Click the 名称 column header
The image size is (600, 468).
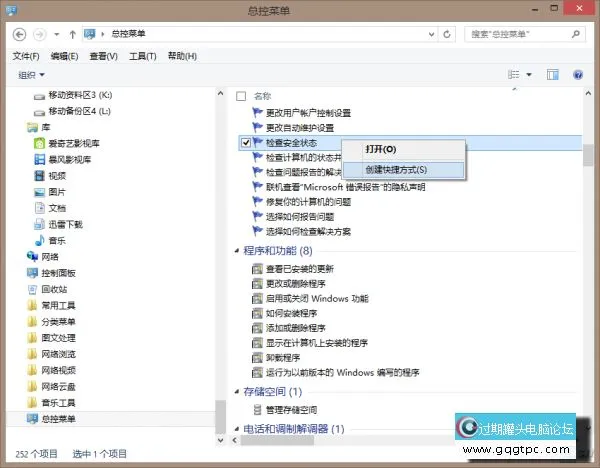tap(262, 96)
